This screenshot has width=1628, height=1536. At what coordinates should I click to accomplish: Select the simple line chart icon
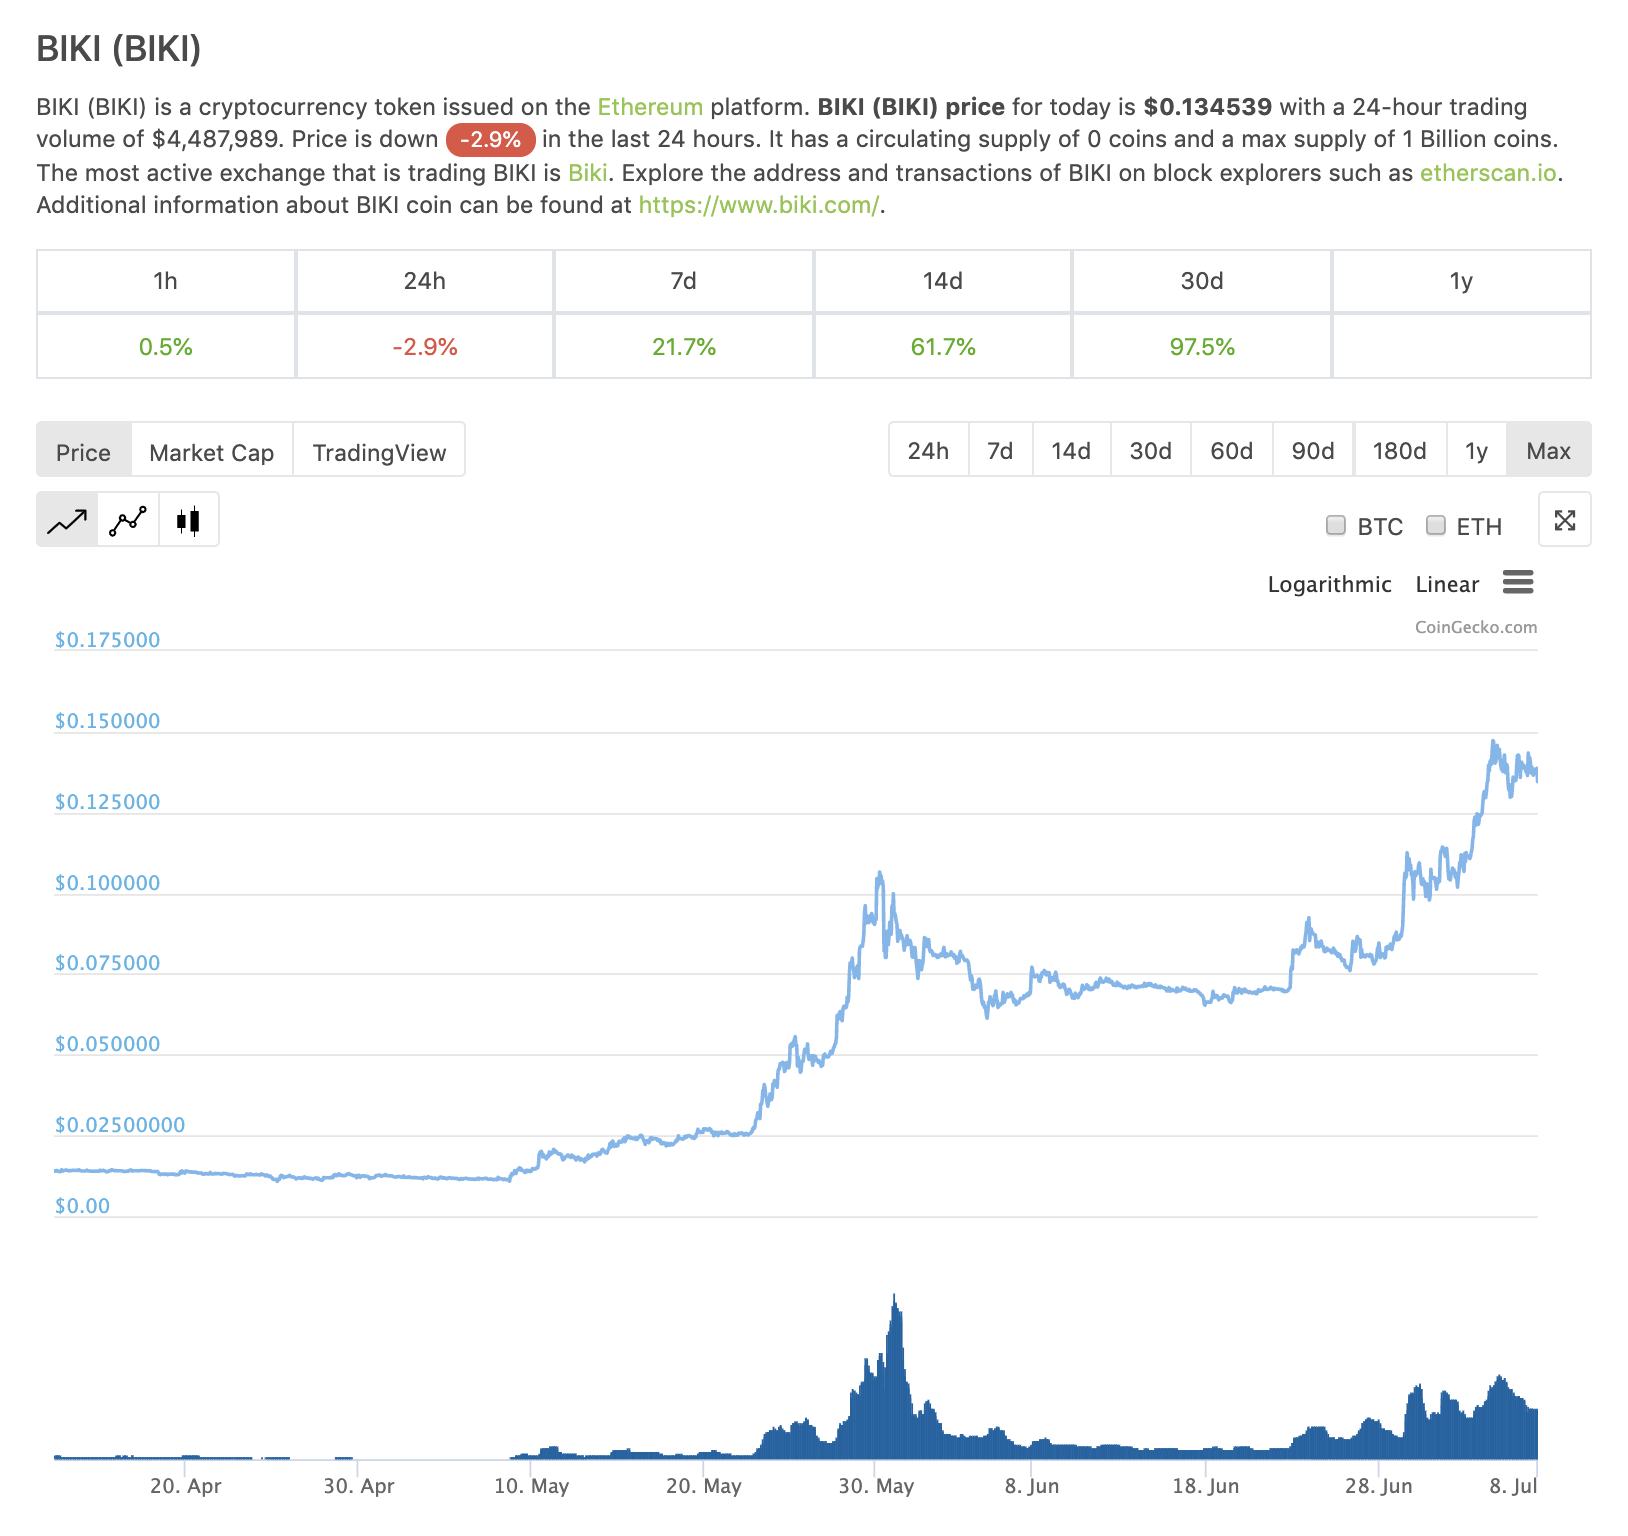pos(67,520)
